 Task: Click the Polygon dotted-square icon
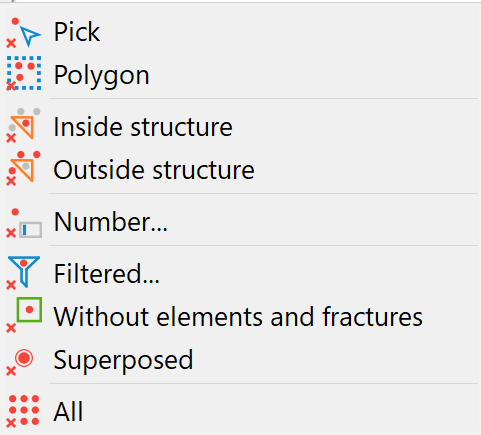24,73
